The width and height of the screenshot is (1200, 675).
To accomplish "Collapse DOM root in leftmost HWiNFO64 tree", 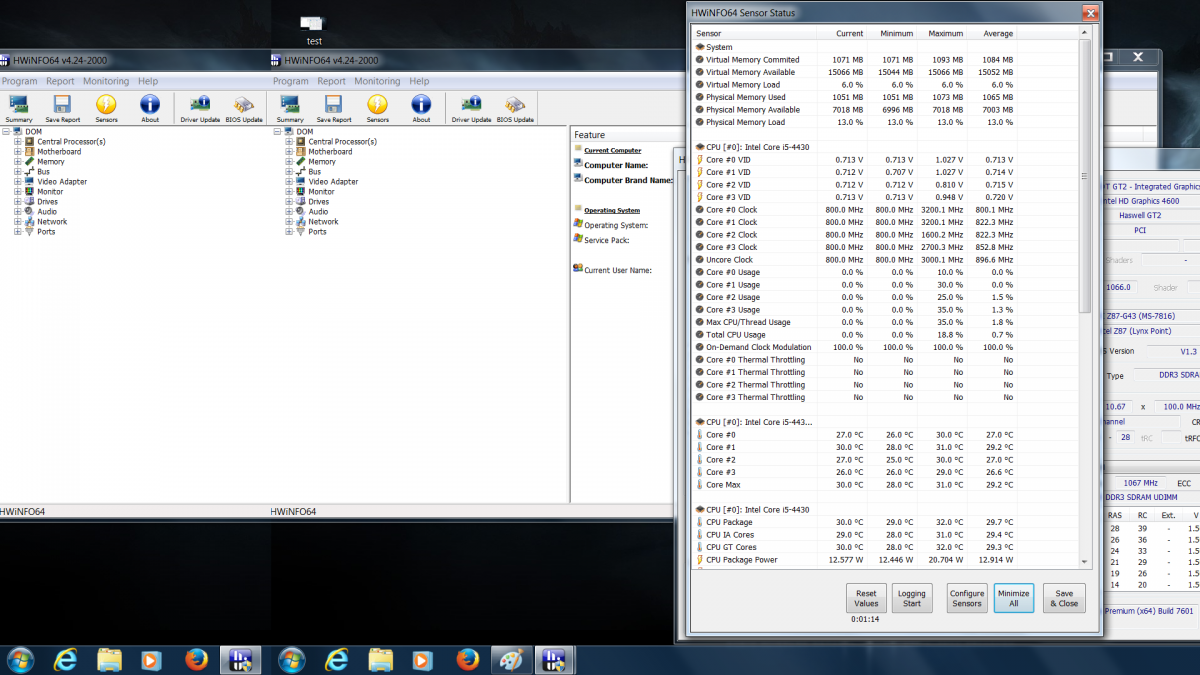I will pos(6,132).
